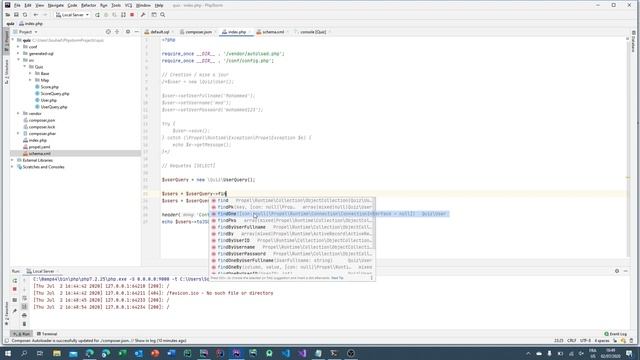Viewport: 640px width, 360px height.
Task: Open the Project view selector dropdown
Action: [x=25, y=32]
